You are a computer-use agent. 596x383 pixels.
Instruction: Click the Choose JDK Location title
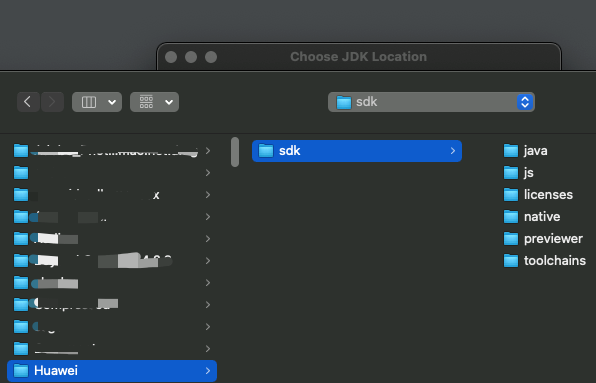pyautogui.click(x=358, y=57)
